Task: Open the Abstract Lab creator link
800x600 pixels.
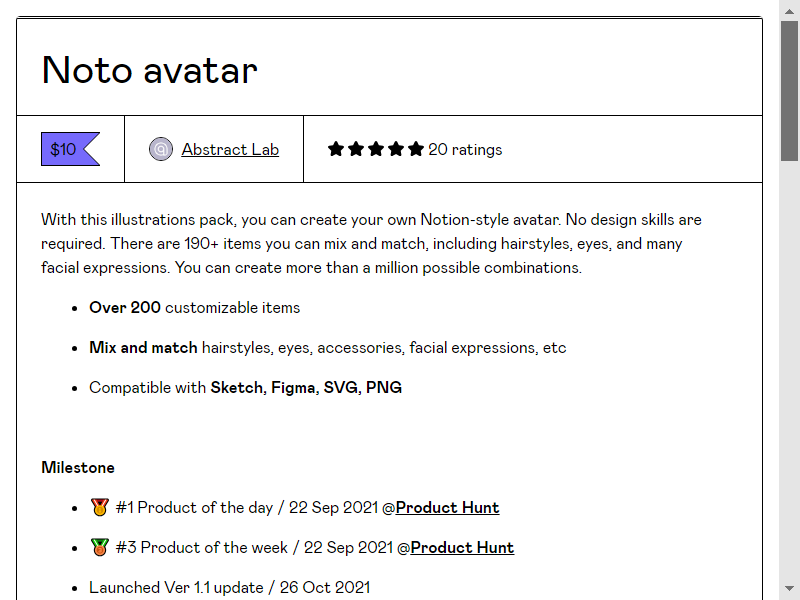Action: (x=230, y=149)
